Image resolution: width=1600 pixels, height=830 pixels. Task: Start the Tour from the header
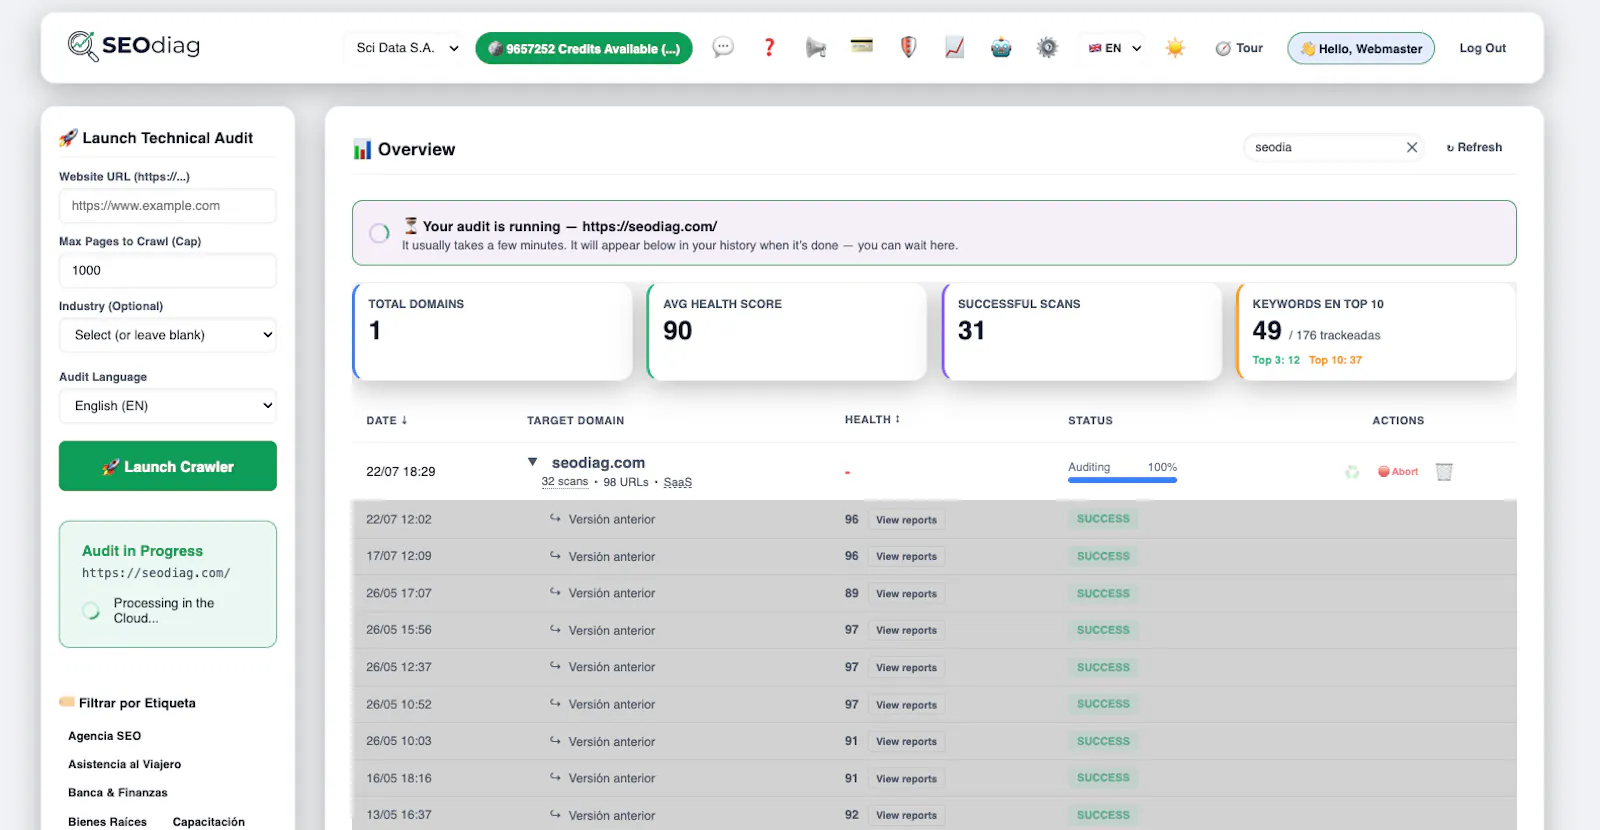pos(1239,48)
